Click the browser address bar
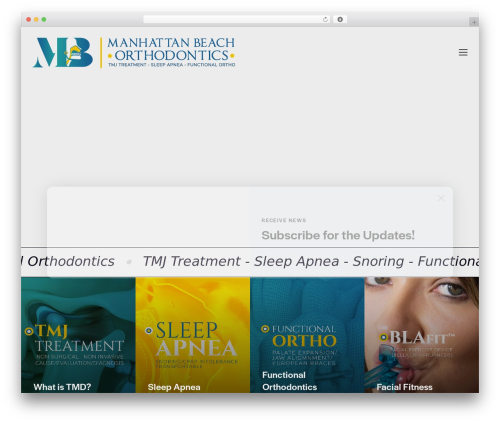The image size is (500, 423). pyautogui.click(x=236, y=20)
